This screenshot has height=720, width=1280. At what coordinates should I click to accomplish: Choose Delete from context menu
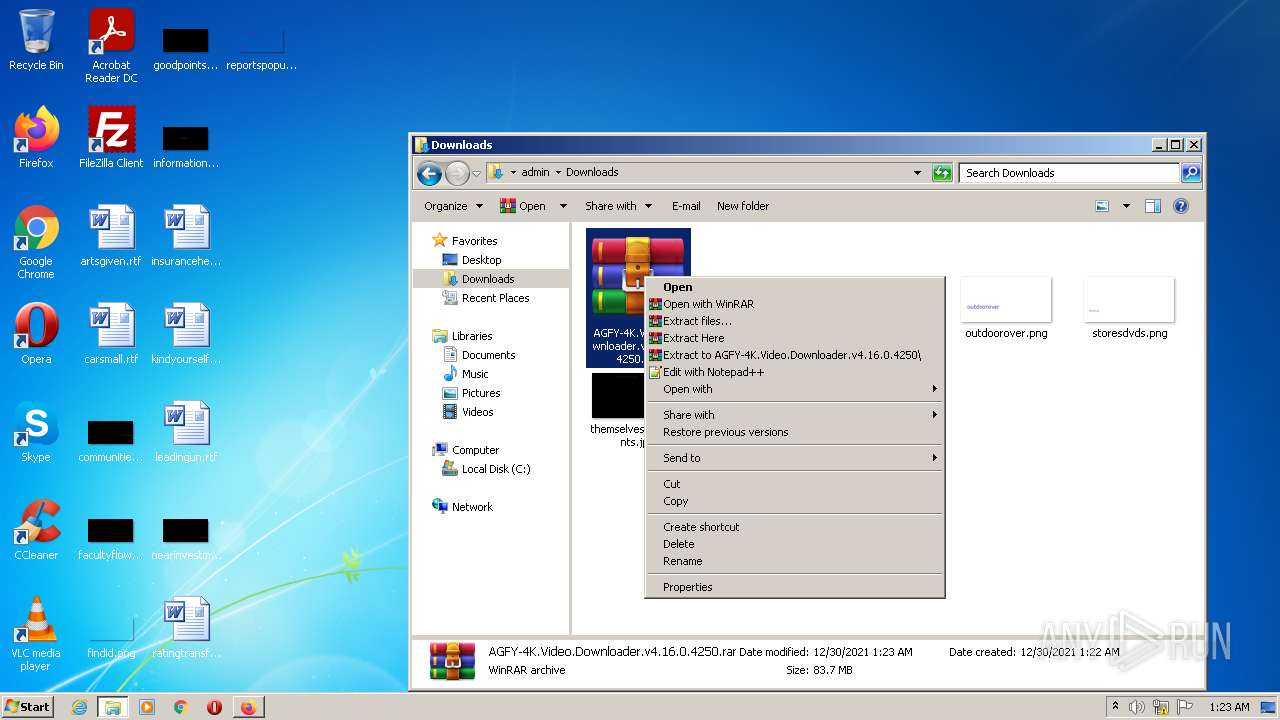pyautogui.click(x=795, y=544)
